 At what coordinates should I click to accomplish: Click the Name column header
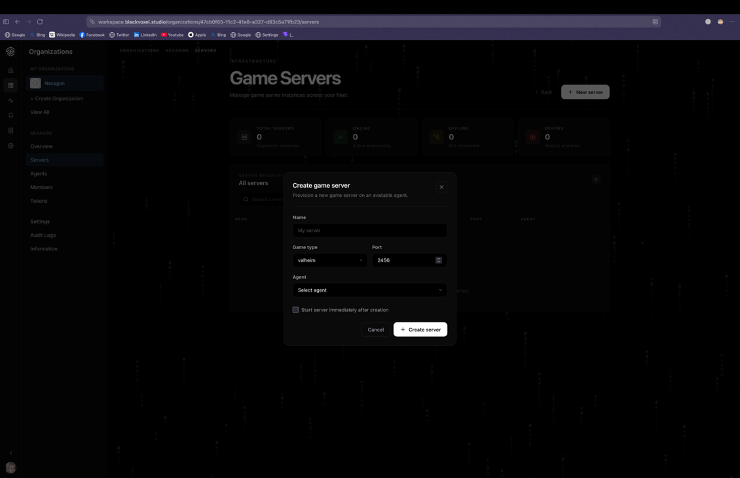click(x=241, y=219)
